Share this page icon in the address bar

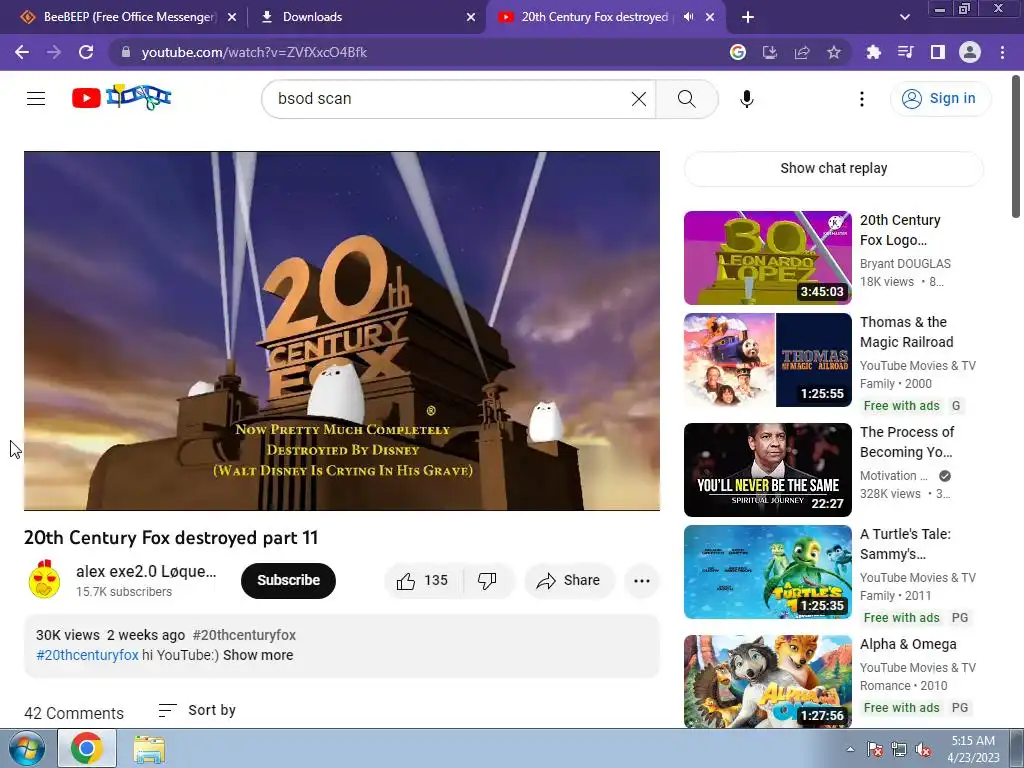[801, 52]
